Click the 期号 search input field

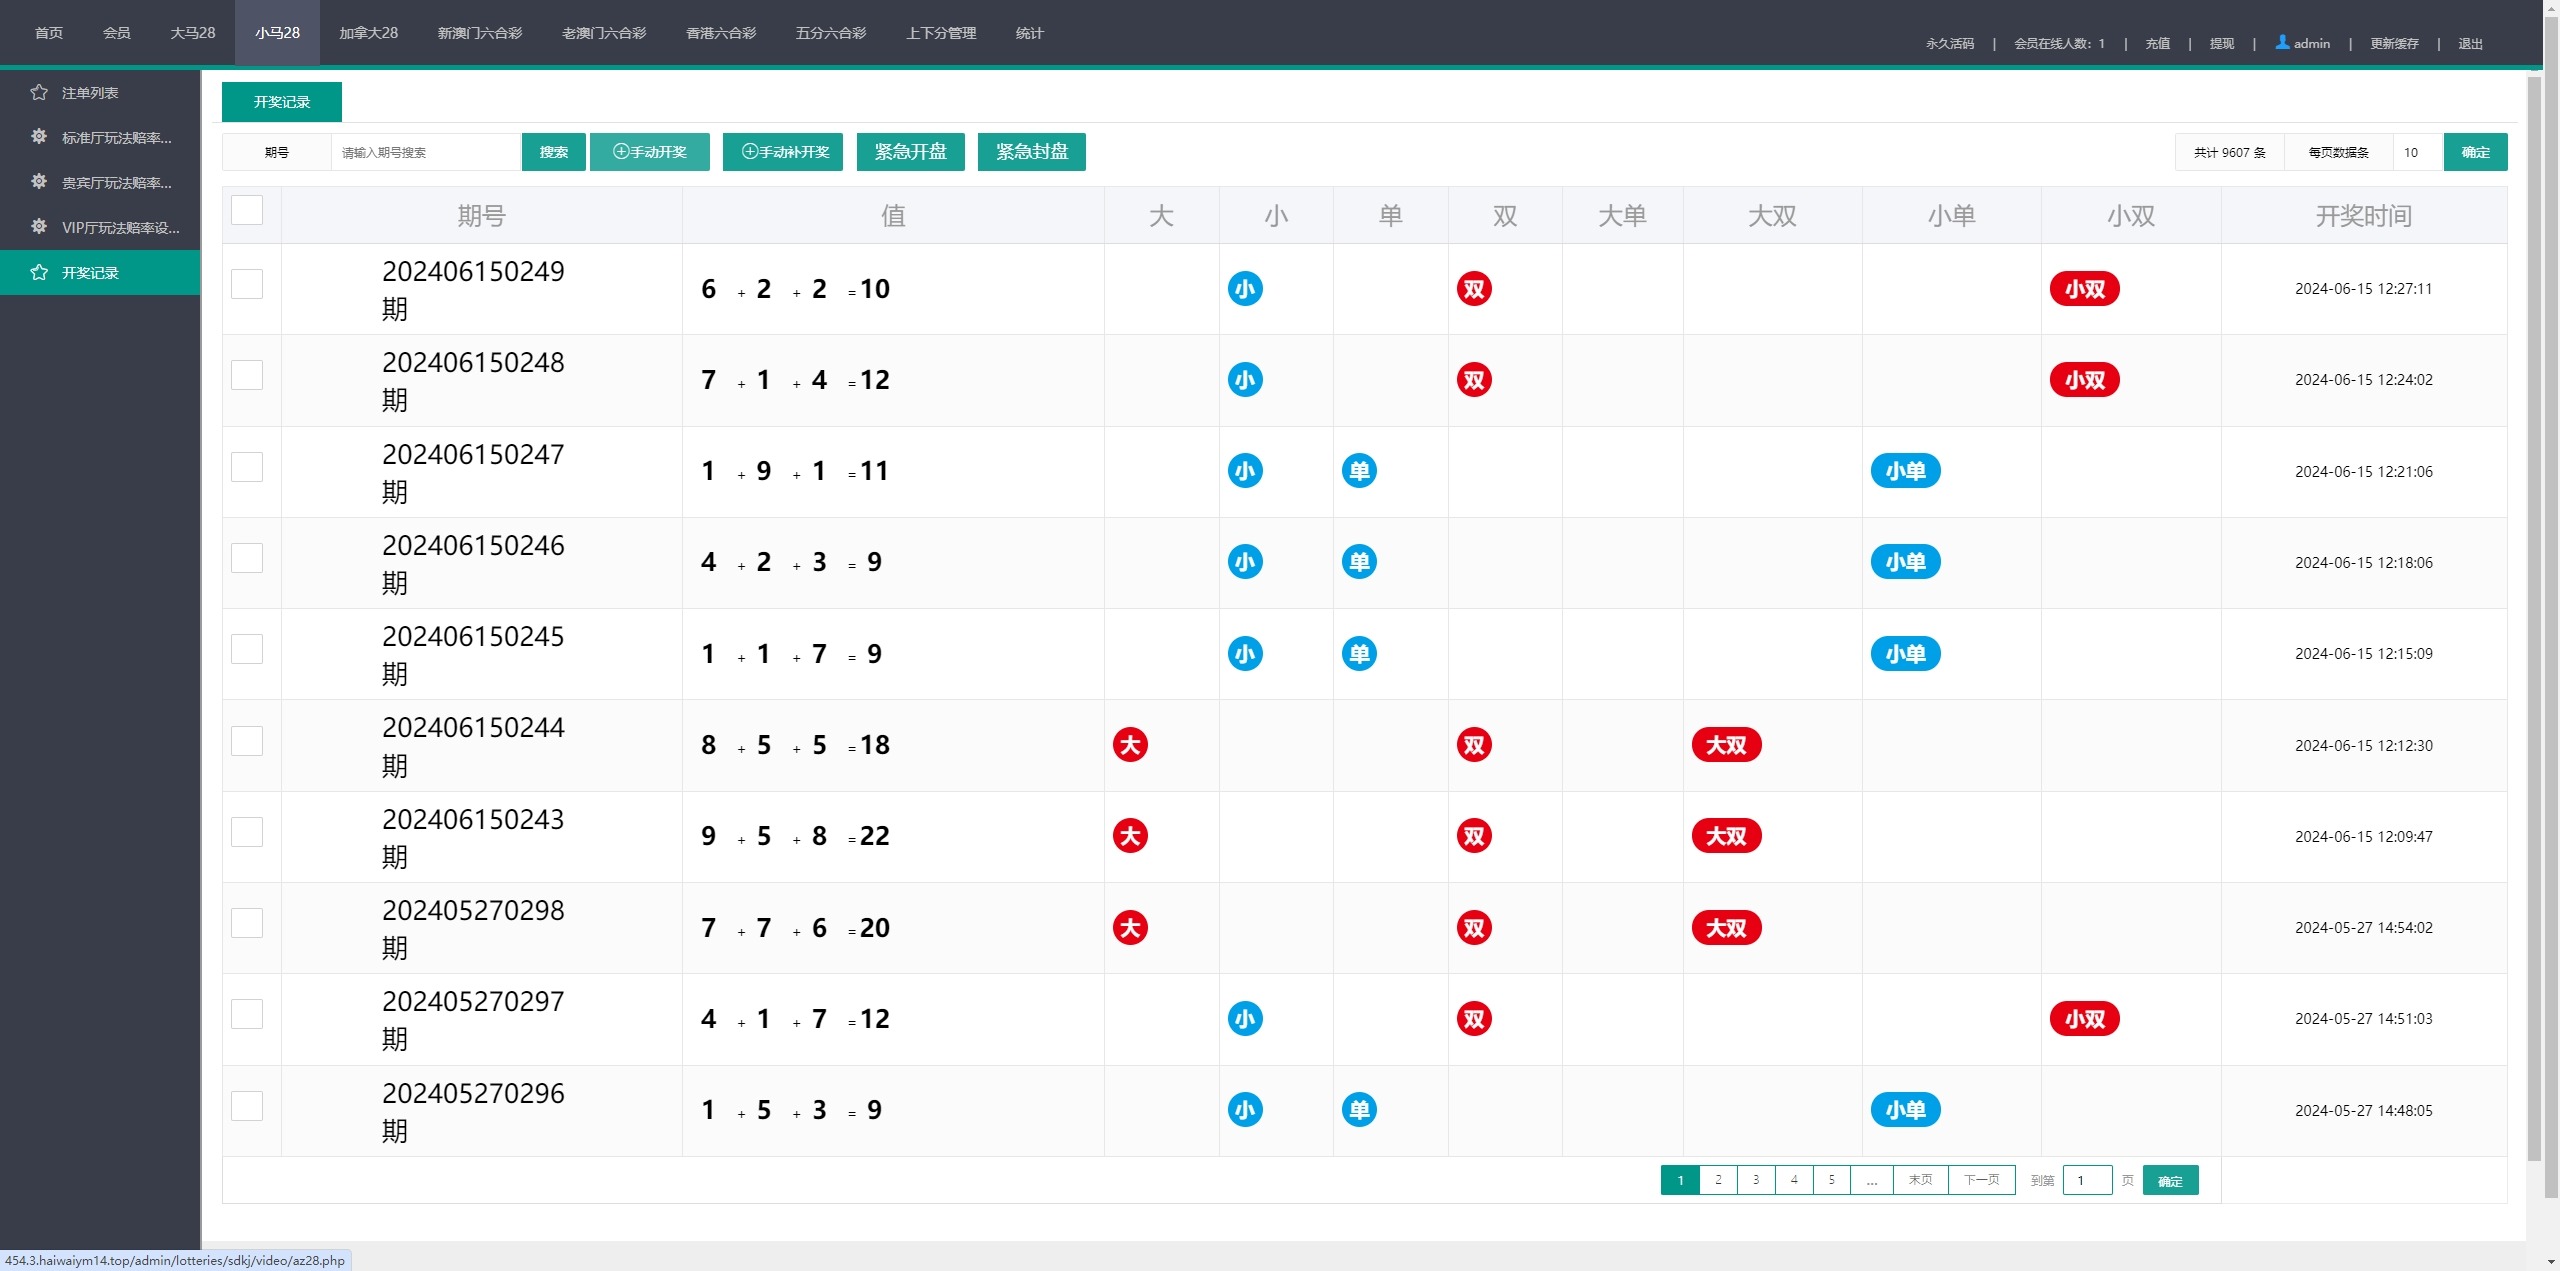[425, 152]
